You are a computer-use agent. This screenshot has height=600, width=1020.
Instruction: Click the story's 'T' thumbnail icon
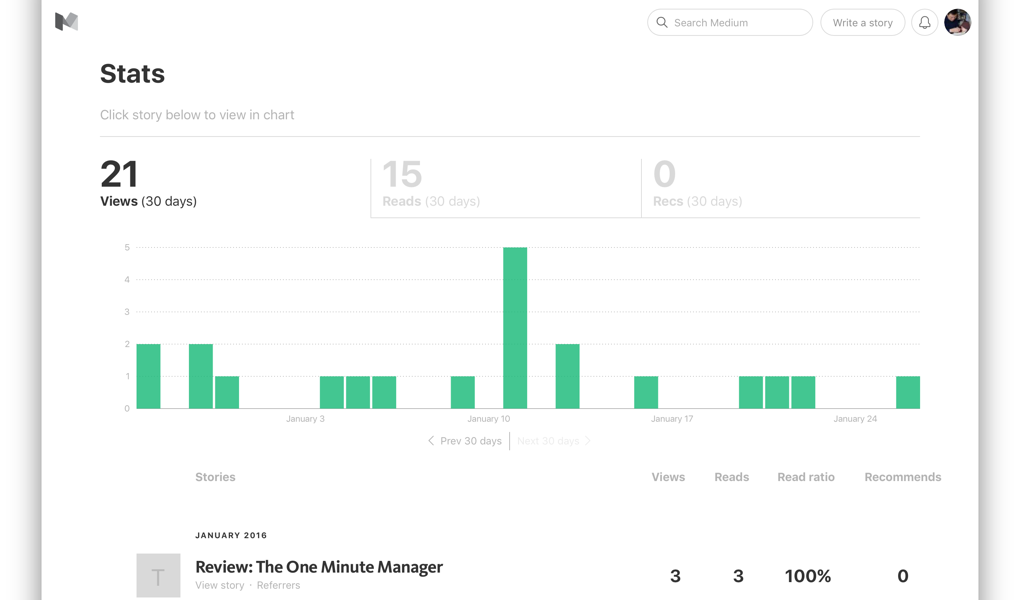click(158, 576)
